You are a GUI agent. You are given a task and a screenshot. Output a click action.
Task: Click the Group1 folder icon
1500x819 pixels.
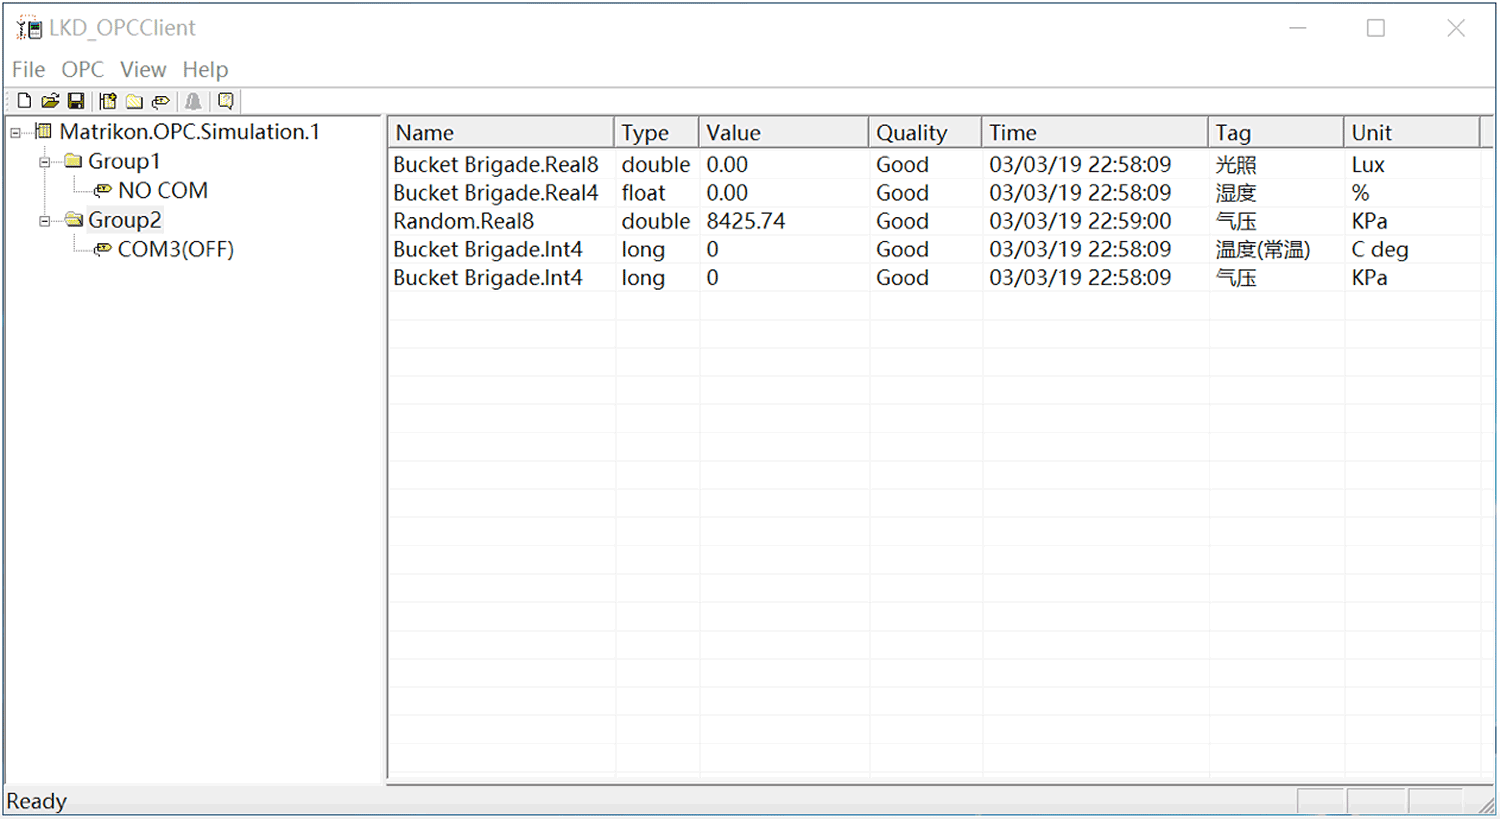pos(73,161)
